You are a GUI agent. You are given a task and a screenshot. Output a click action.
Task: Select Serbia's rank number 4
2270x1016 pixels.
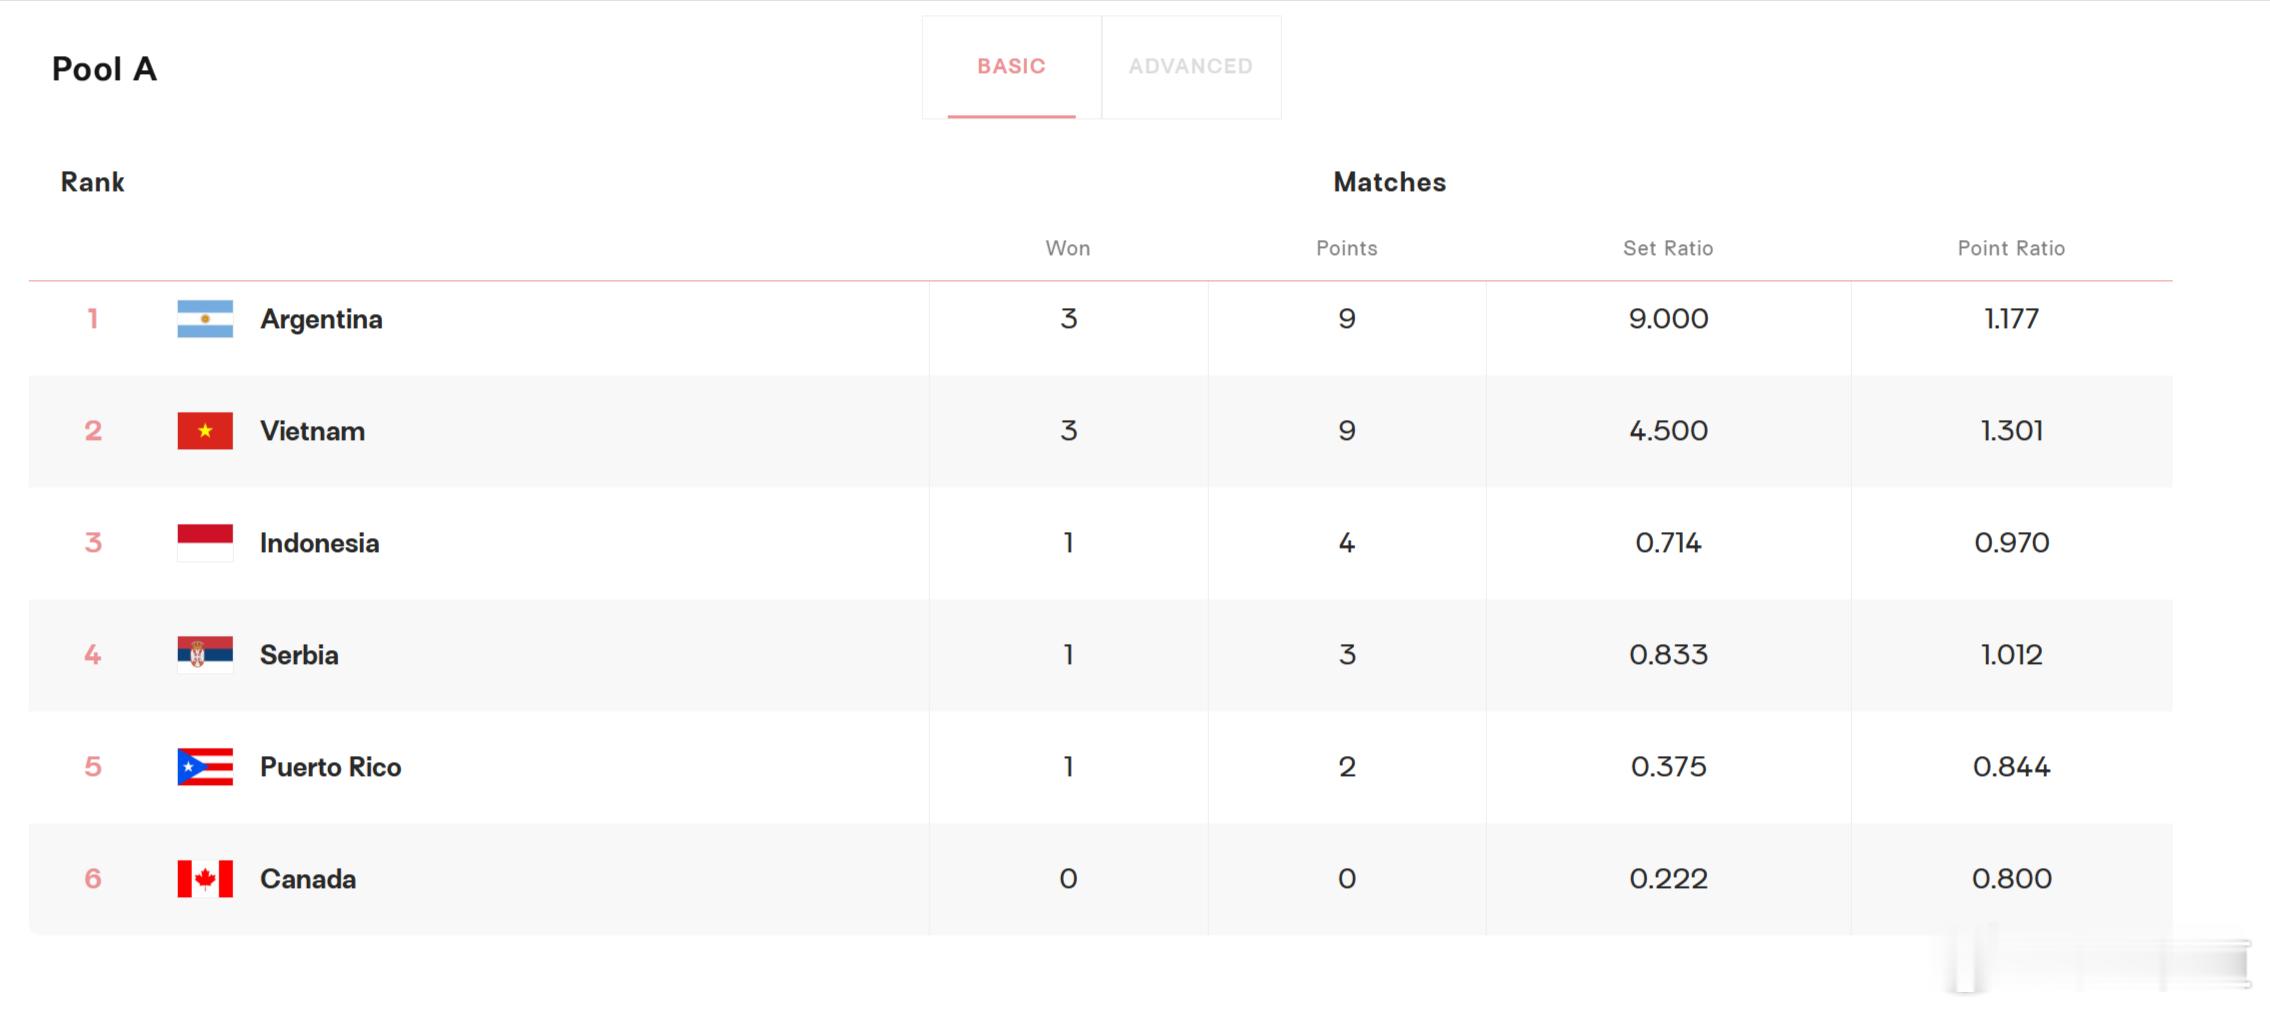click(93, 655)
